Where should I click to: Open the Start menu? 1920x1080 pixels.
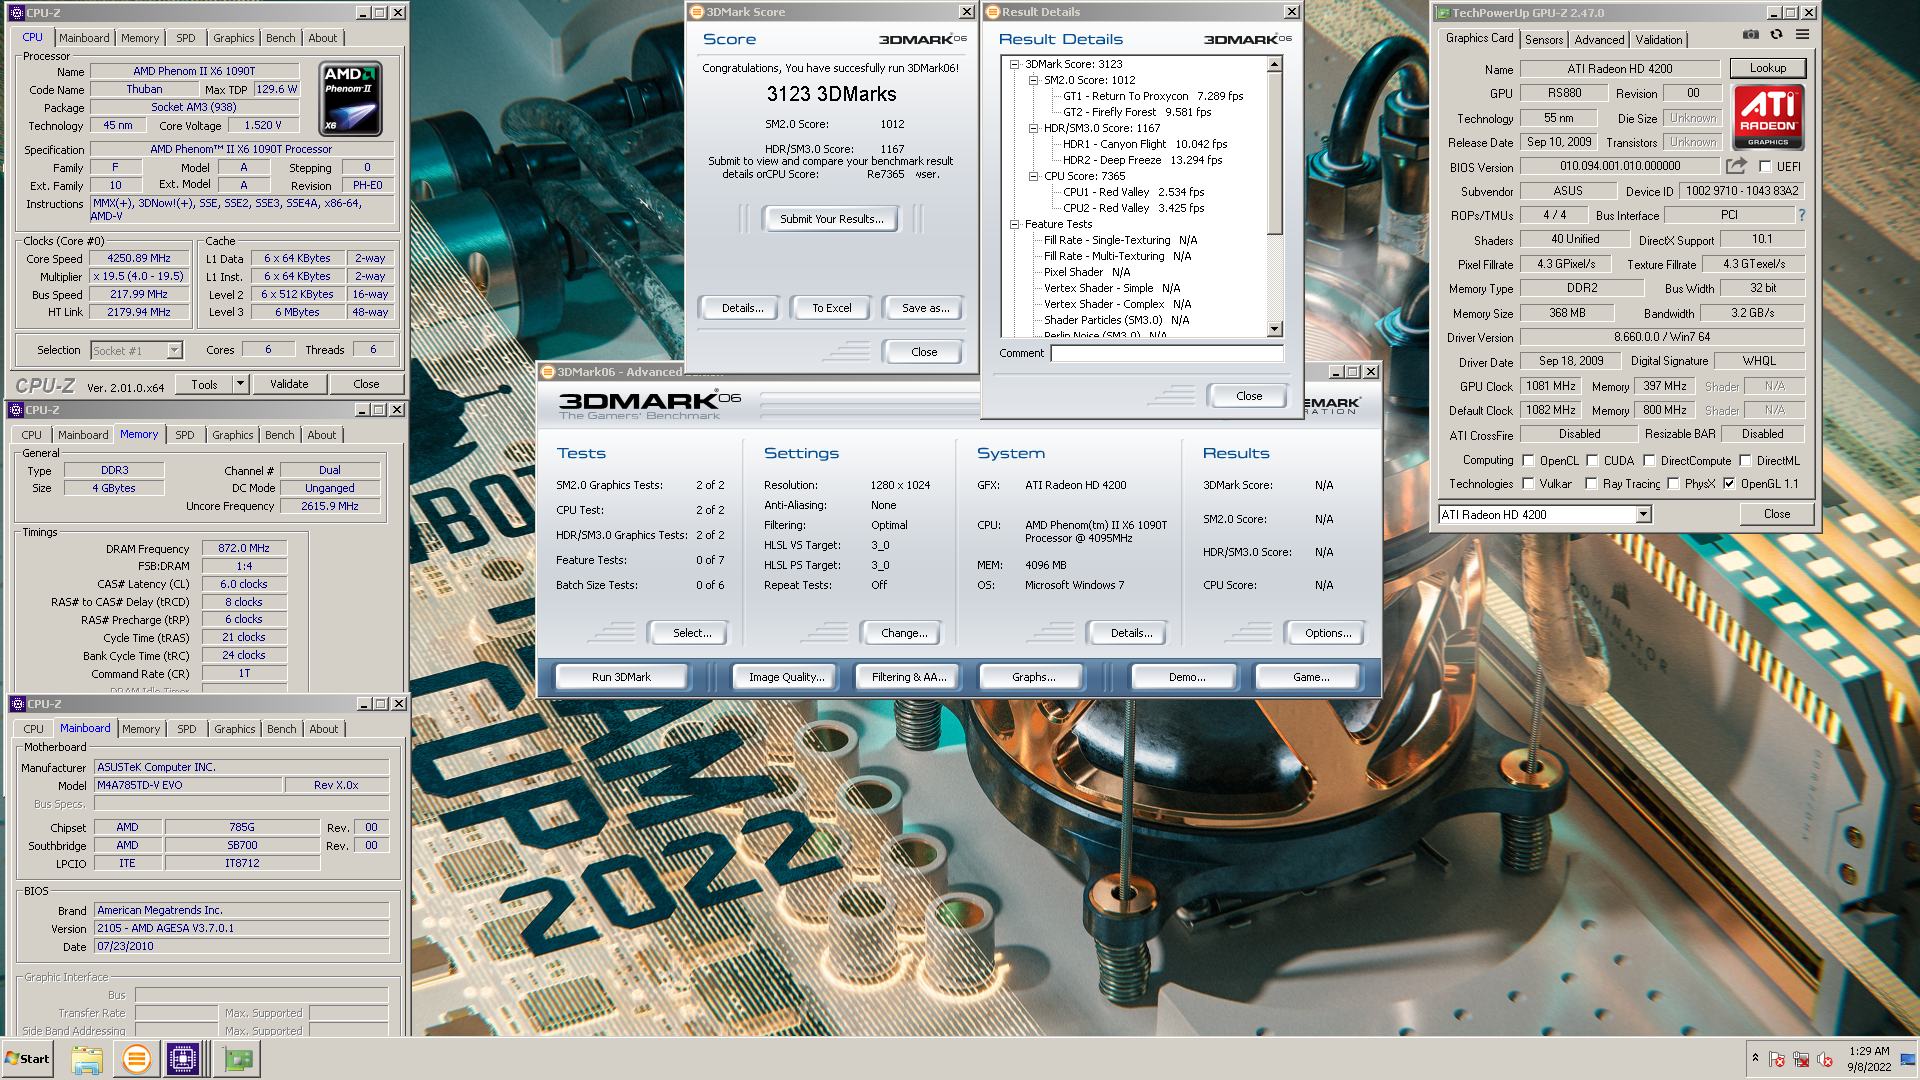pos(28,1059)
